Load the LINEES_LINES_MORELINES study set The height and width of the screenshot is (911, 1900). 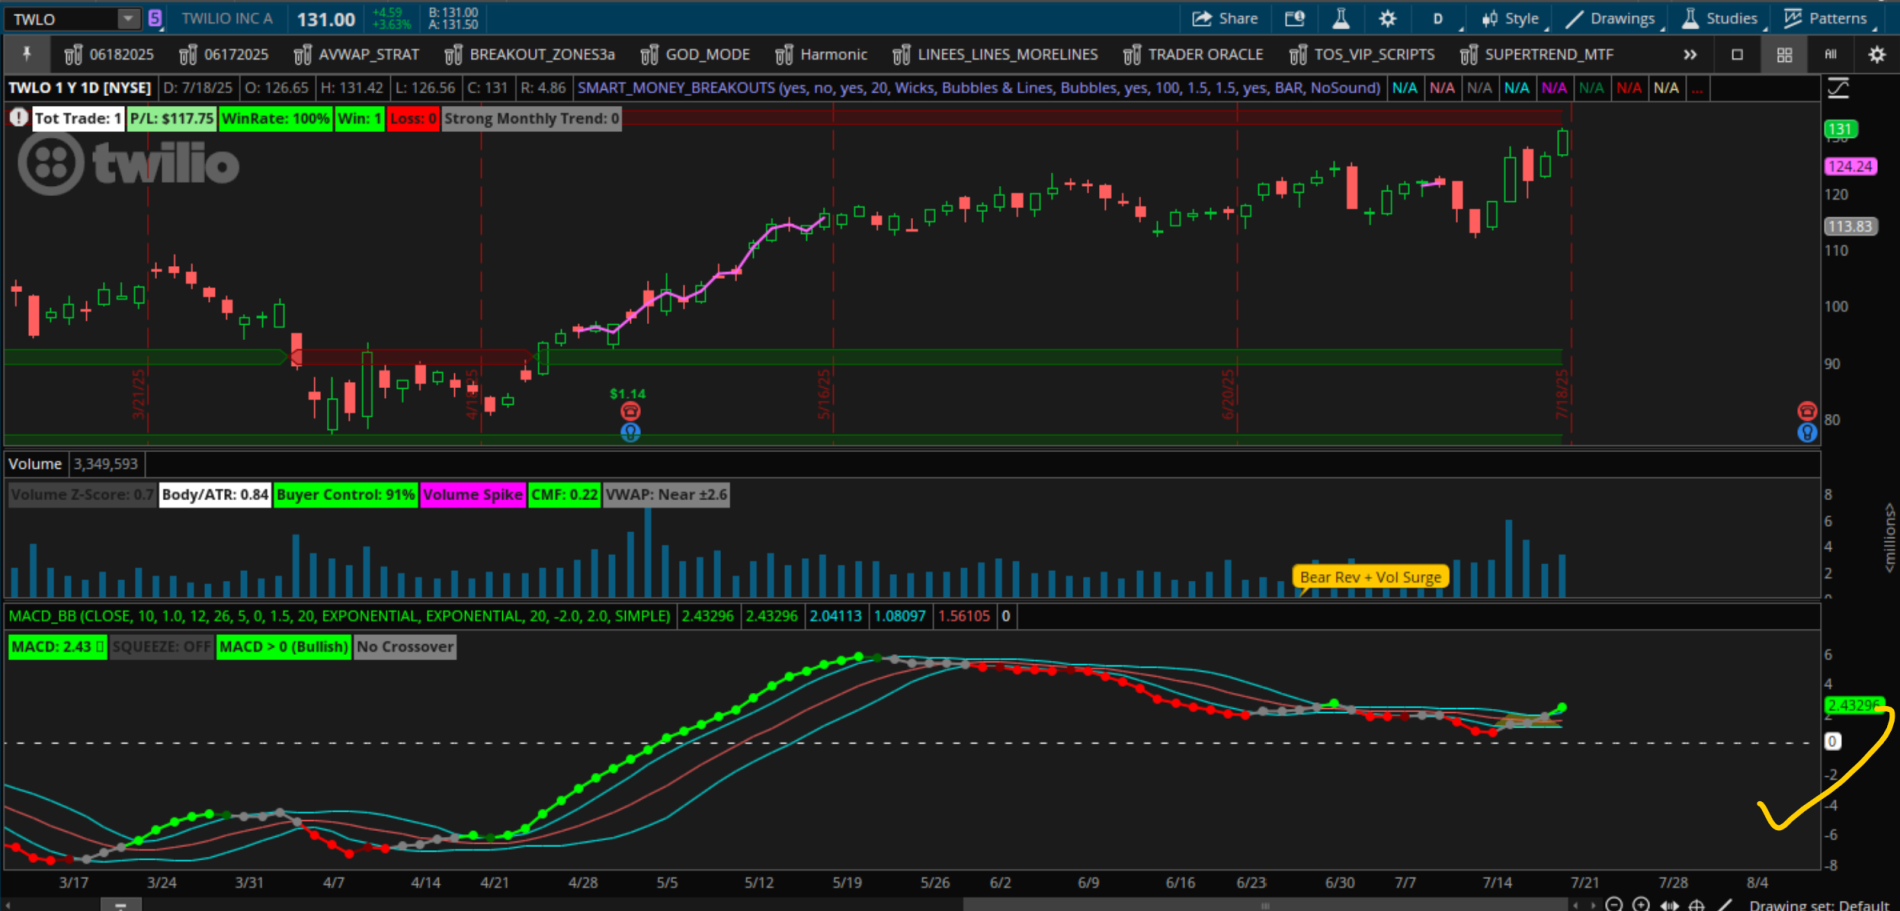tap(996, 54)
